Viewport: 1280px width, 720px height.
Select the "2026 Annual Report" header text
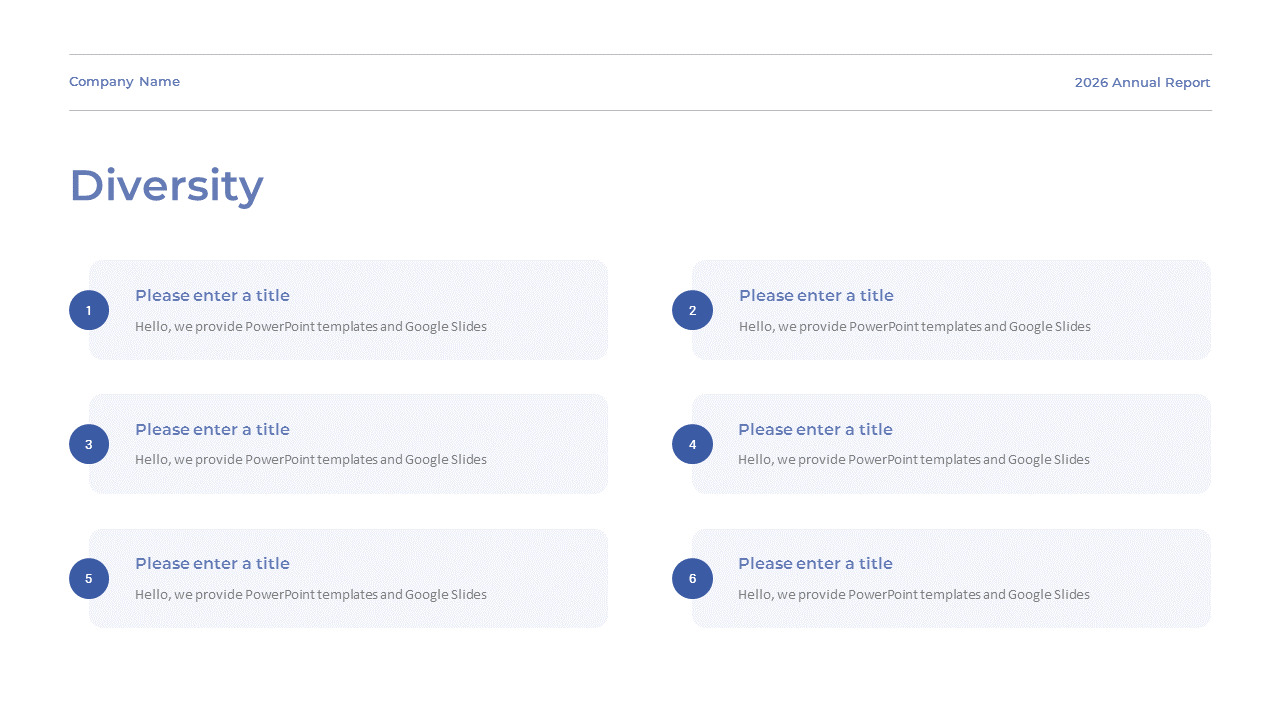(1142, 83)
